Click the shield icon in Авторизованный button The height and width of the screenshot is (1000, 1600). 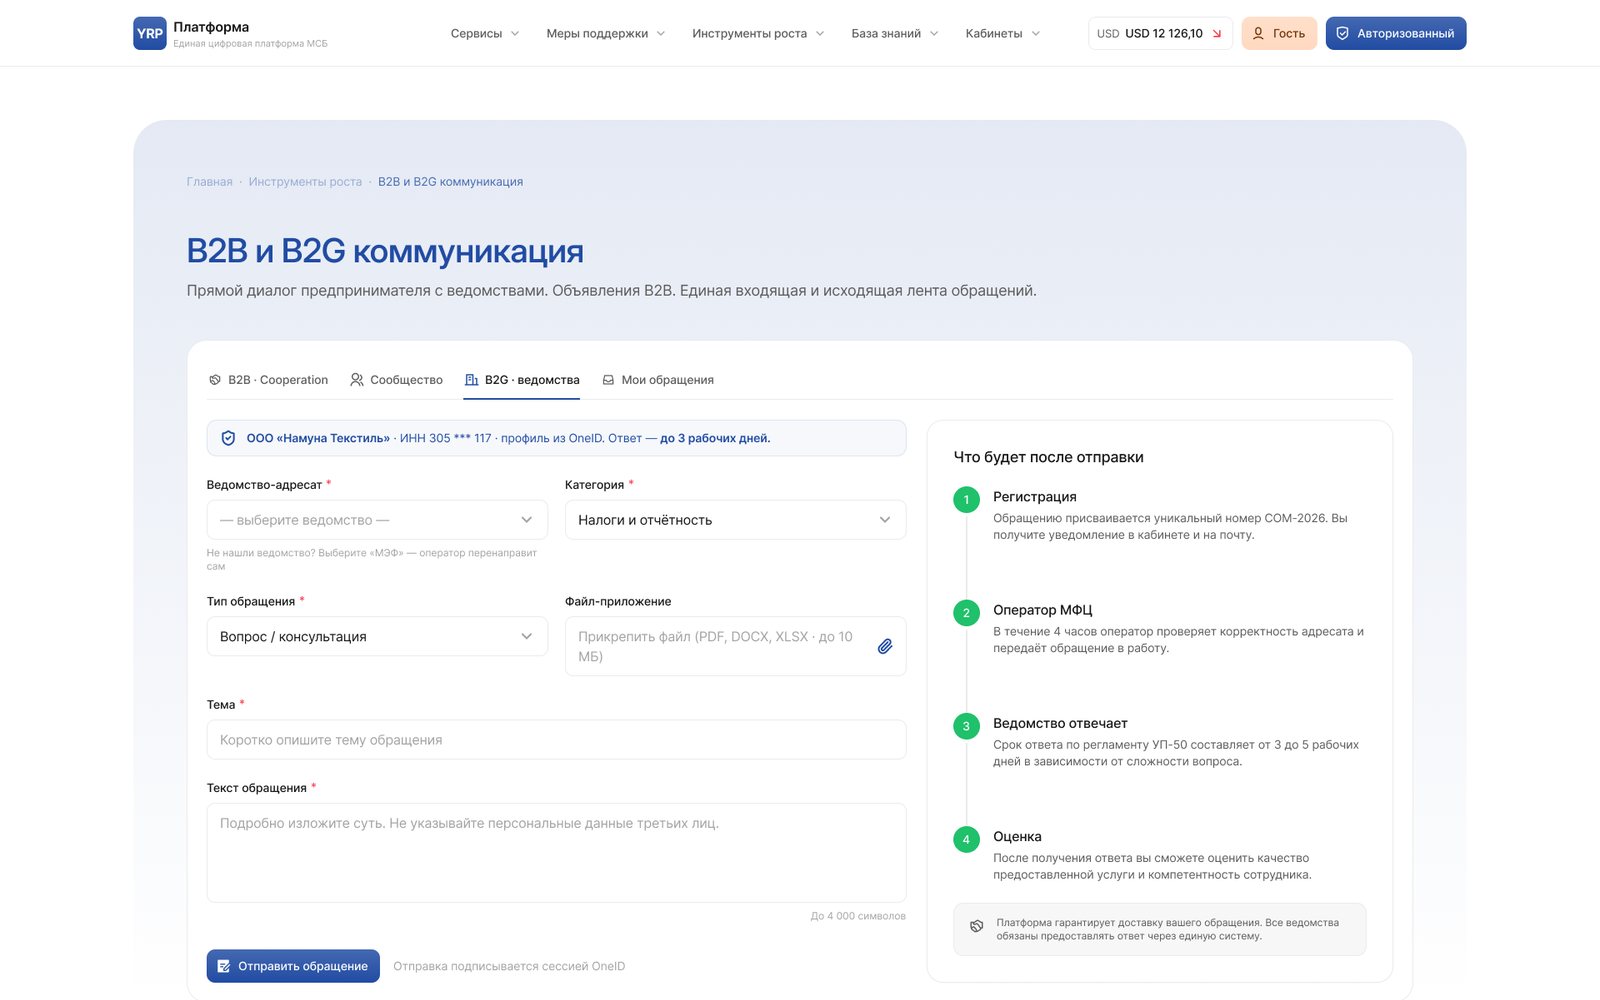[x=1343, y=33]
